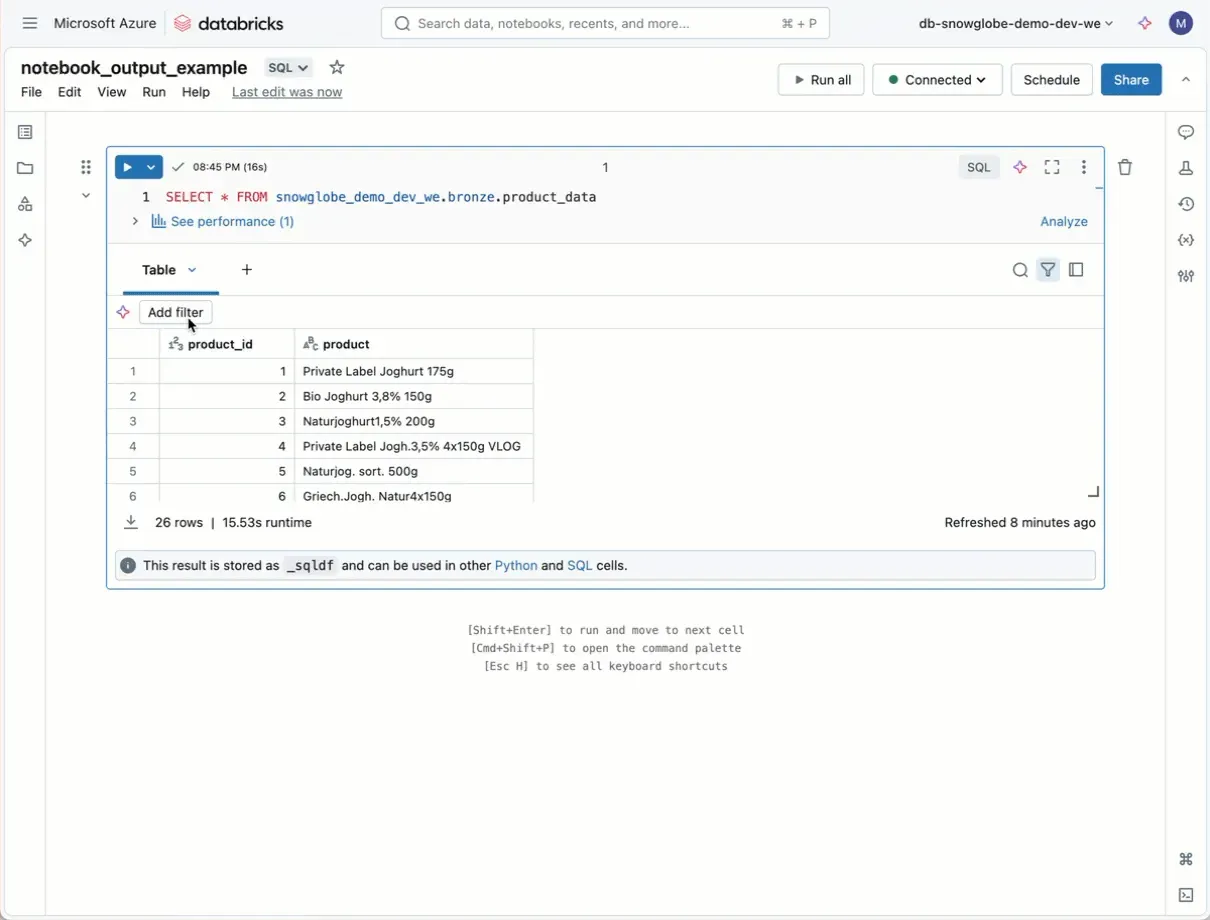Open the bottom terminal panel icon

tap(1186, 895)
